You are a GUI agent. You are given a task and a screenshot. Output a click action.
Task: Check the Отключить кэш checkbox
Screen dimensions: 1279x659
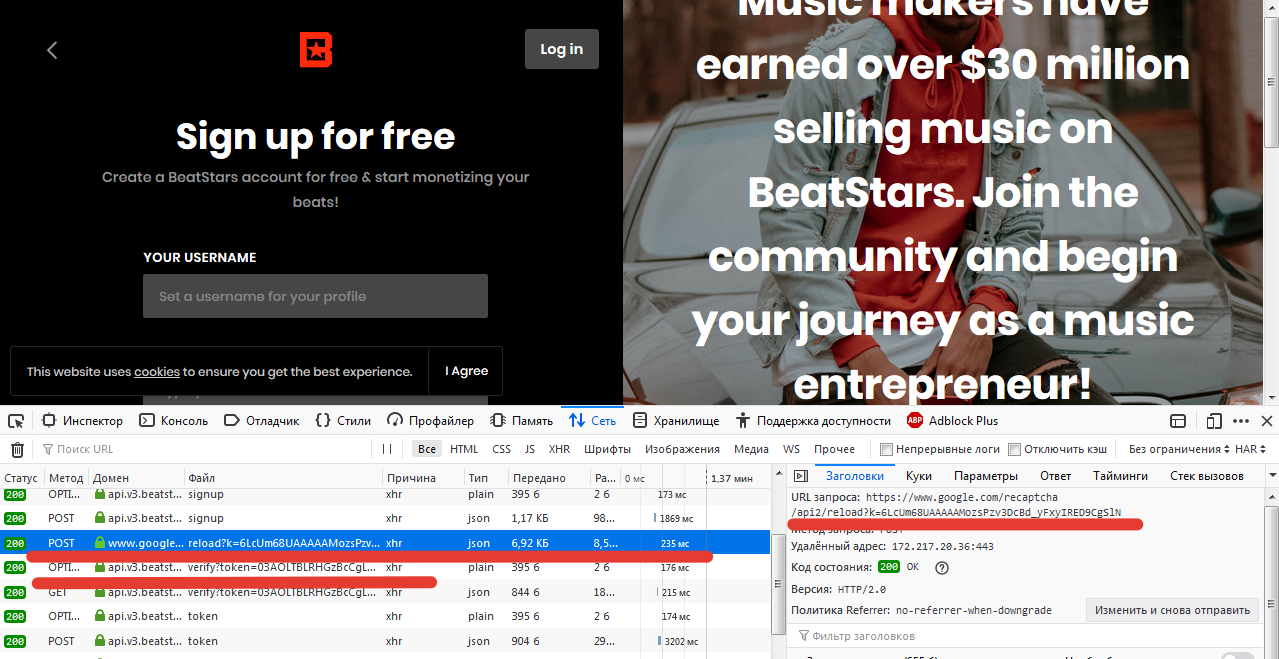point(1014,450)
